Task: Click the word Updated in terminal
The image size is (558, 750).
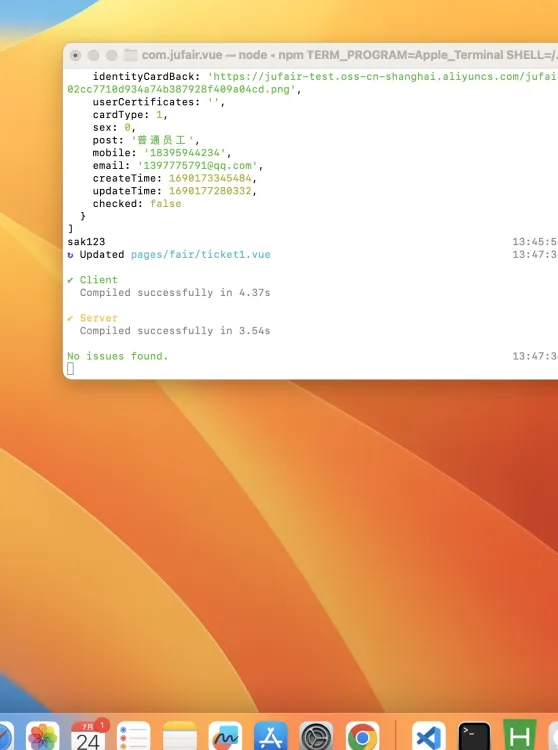Action: pos(102,254)
